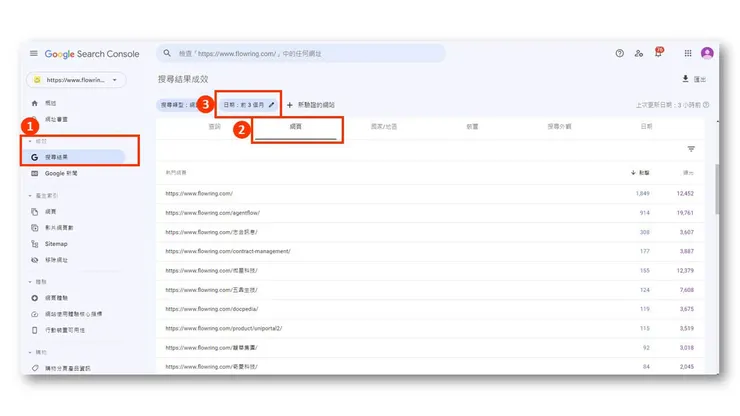Switch to the countries/regions tab
Viewport: 740px width, 416px height.
coord(384,127)
